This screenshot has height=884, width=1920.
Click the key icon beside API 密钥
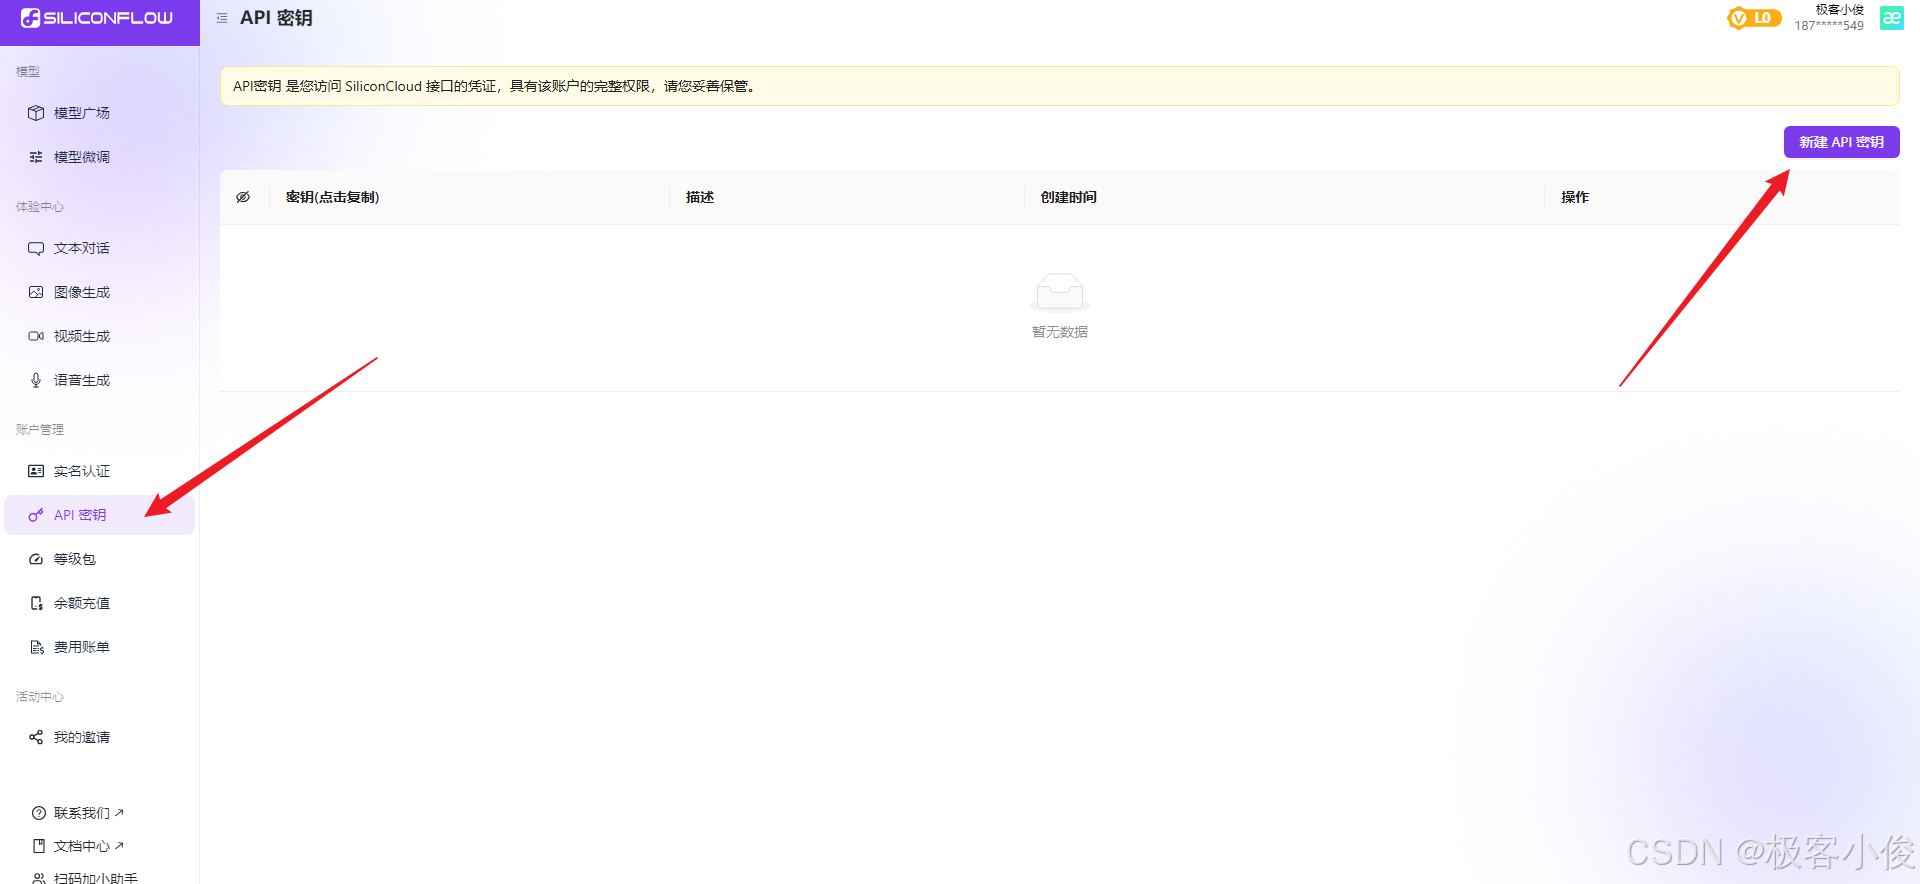pyautogui.click(x=36, y=515)
